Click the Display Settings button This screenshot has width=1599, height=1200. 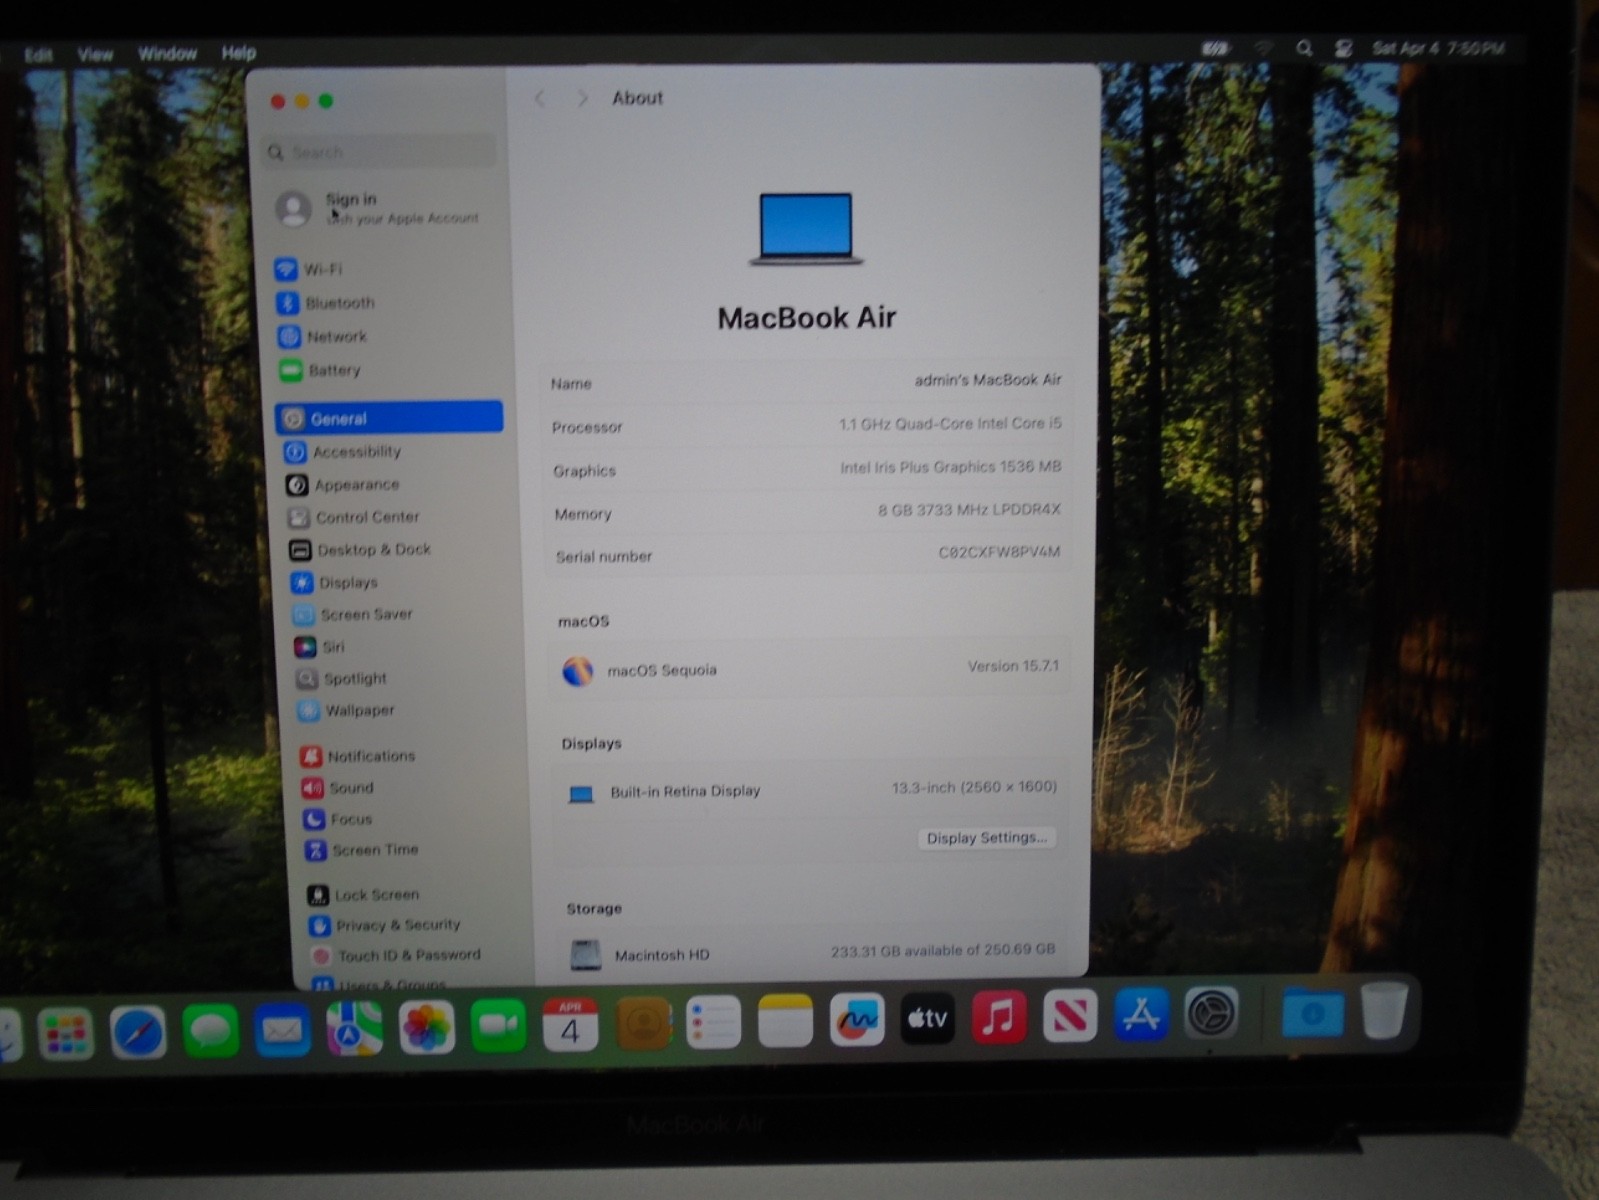986,838
